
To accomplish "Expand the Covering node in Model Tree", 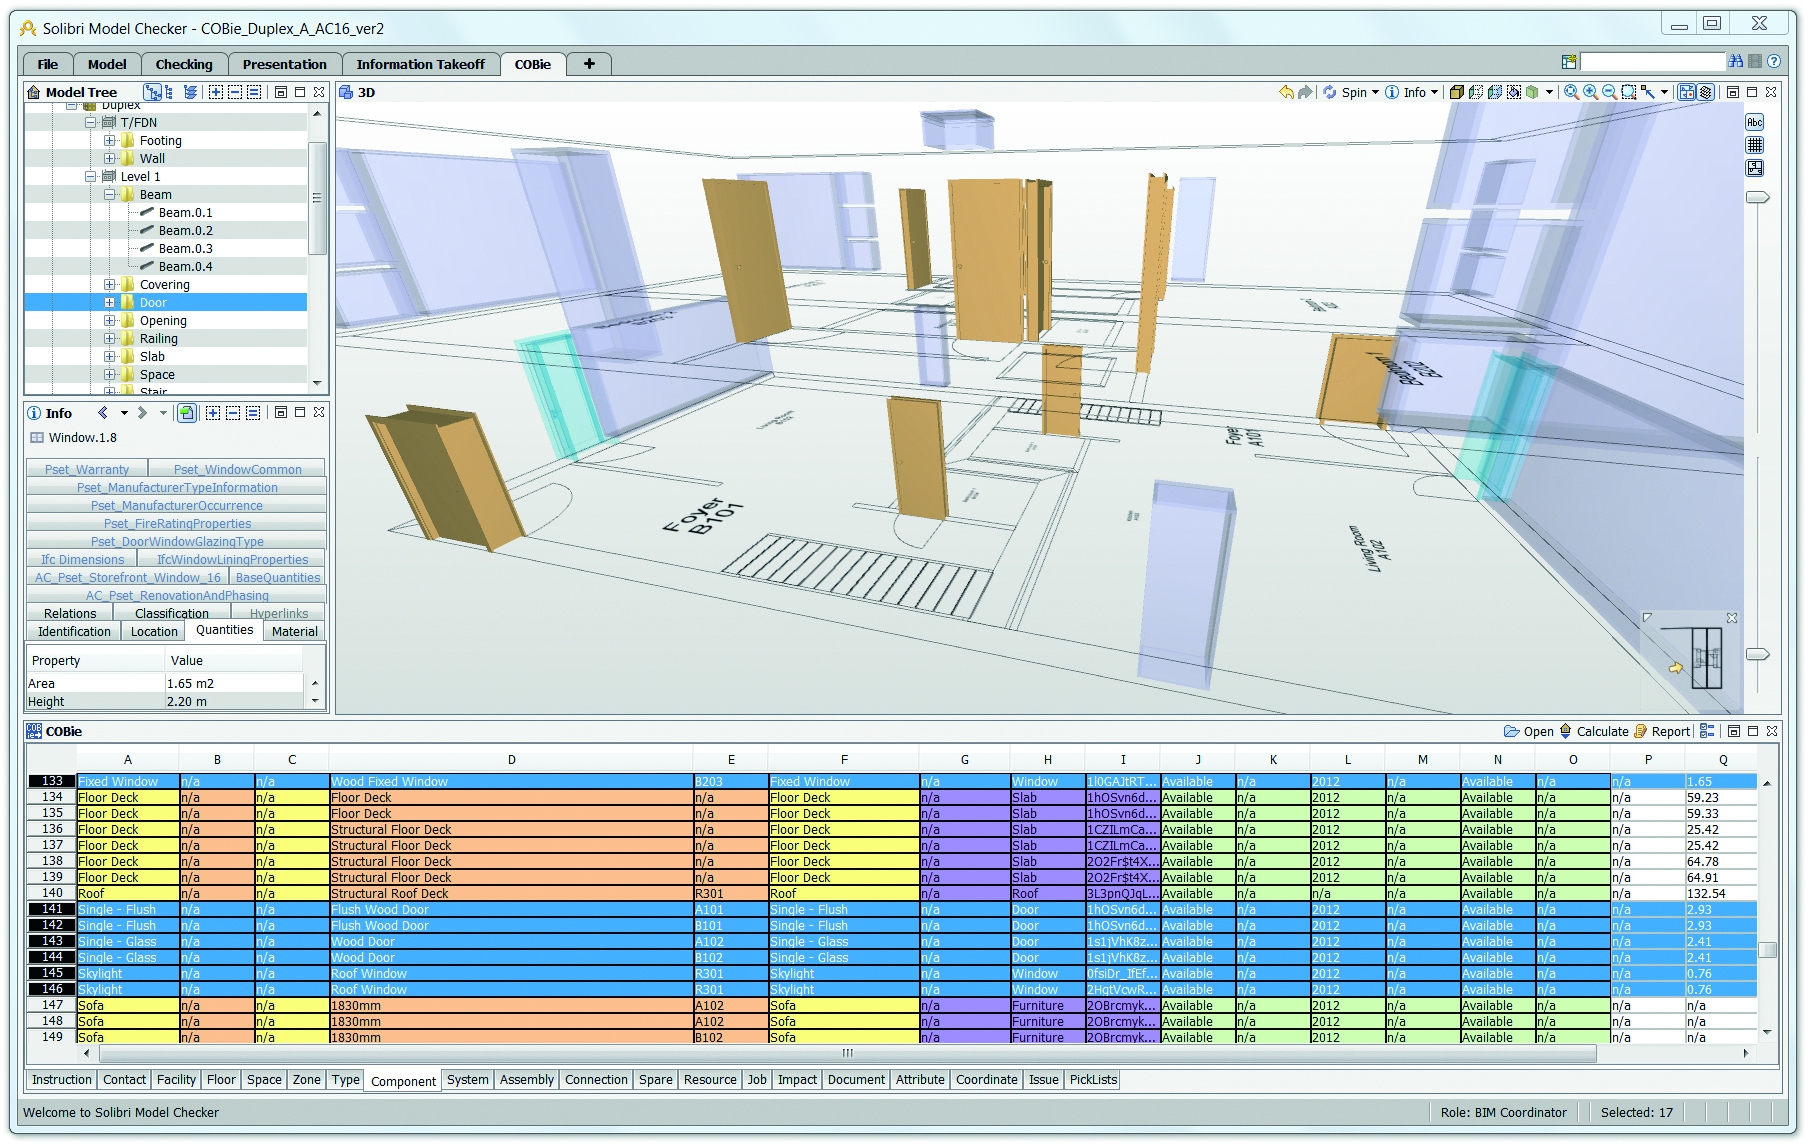I will [x=110, y=285].
